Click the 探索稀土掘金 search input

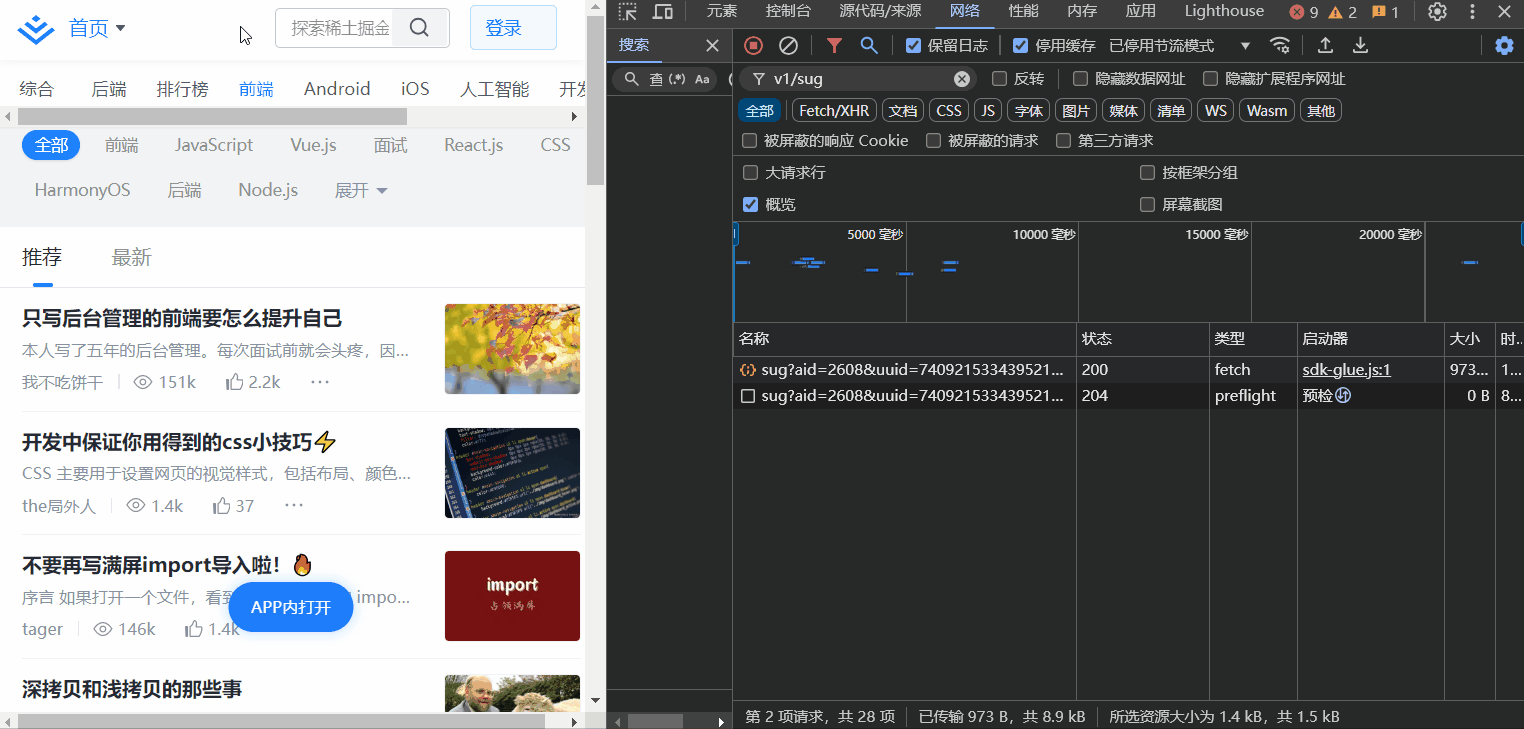(340, 28)
